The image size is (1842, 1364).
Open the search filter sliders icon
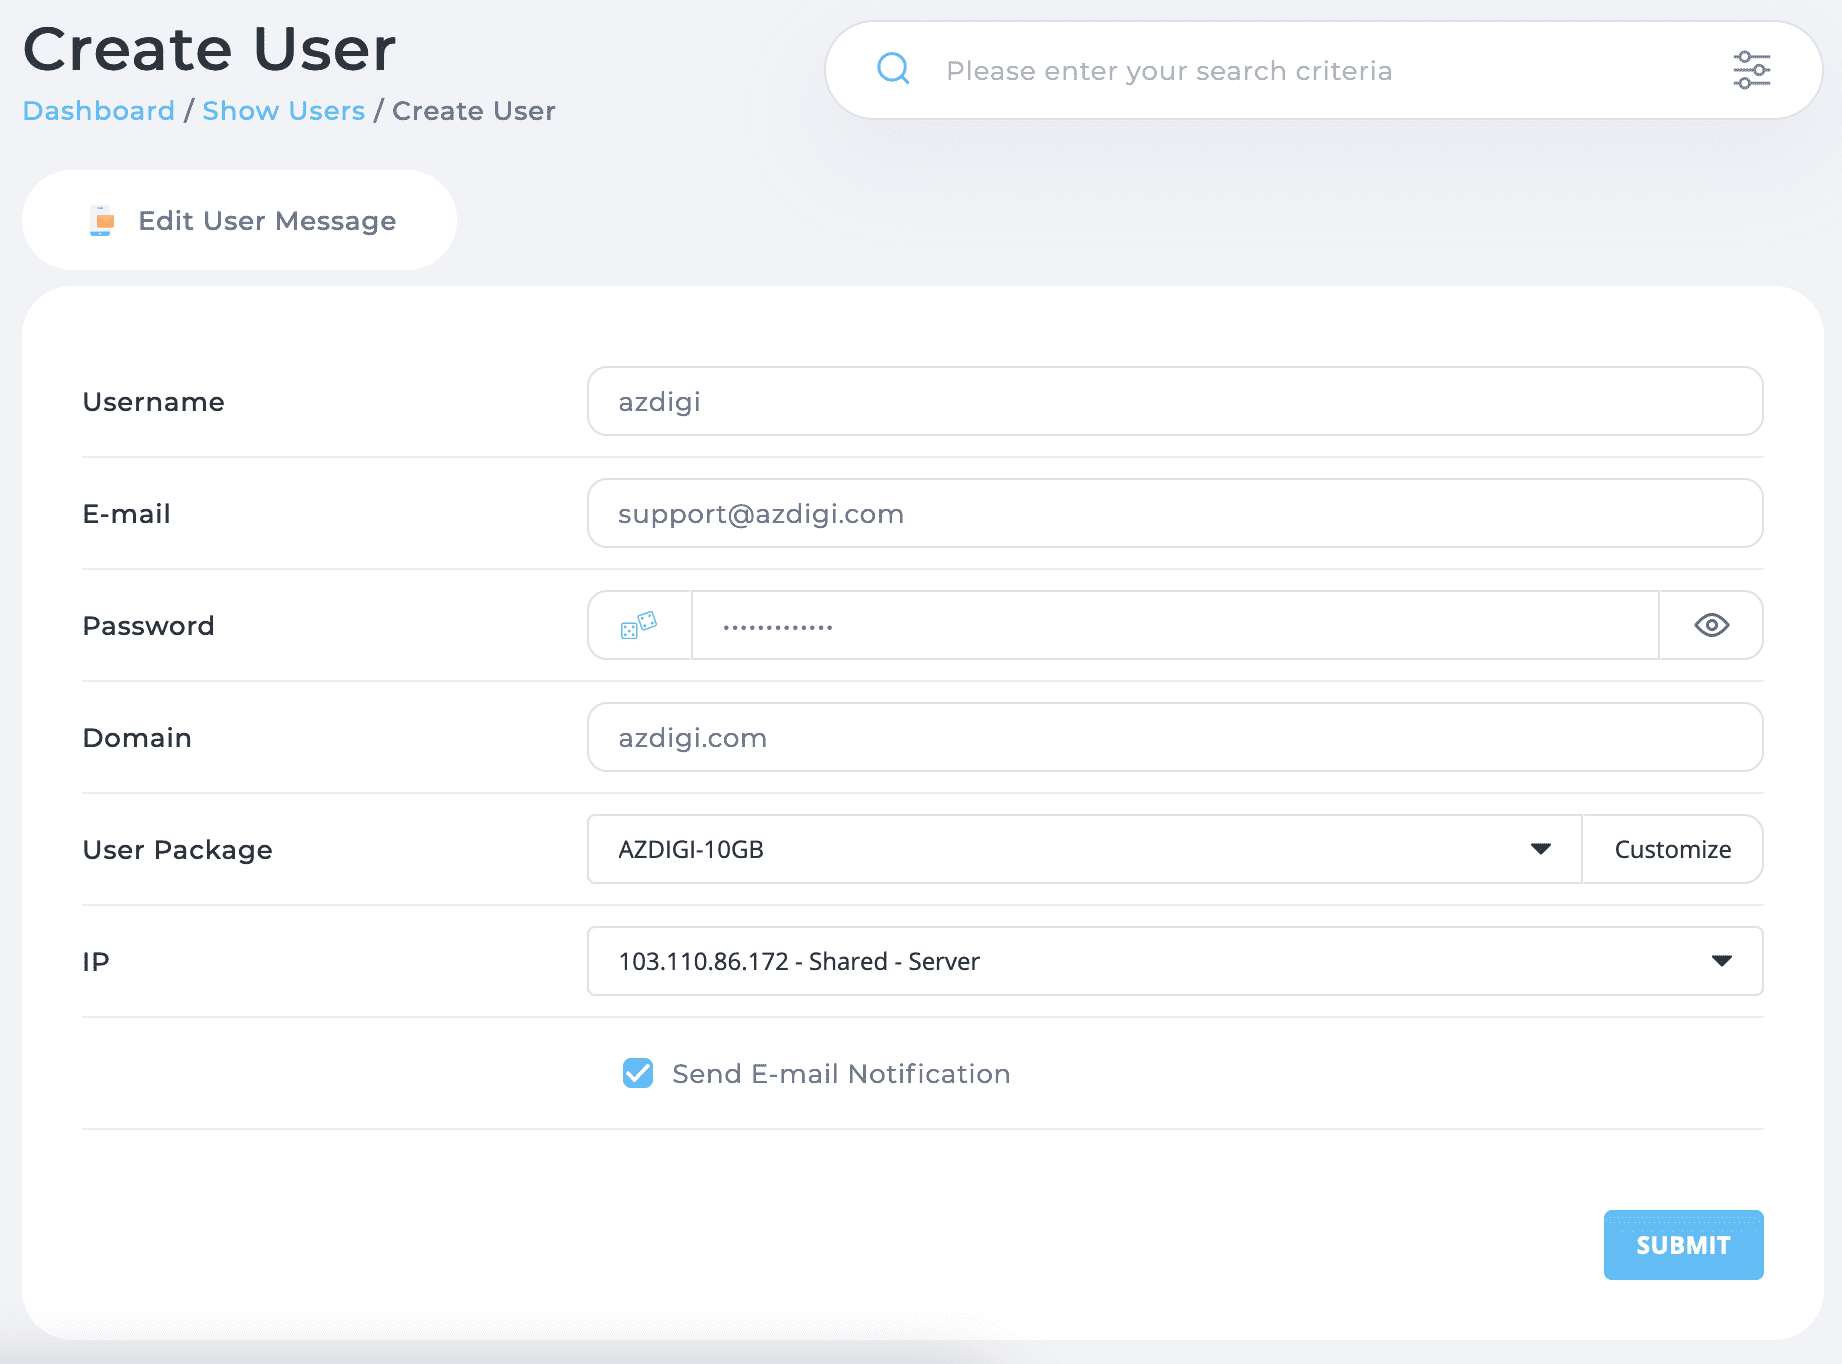(x=1753, y=69)
